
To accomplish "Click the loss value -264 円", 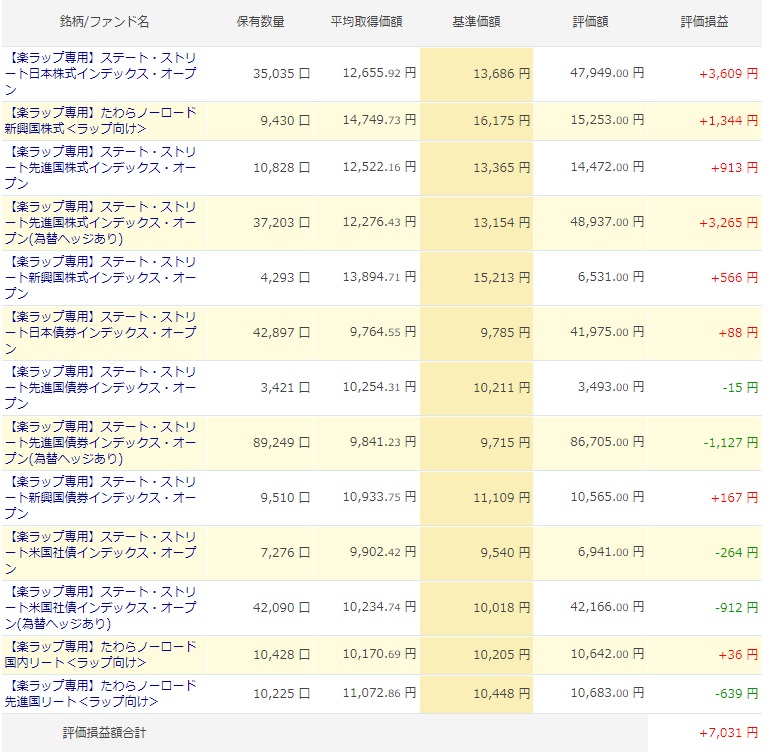I will point(737,554).
